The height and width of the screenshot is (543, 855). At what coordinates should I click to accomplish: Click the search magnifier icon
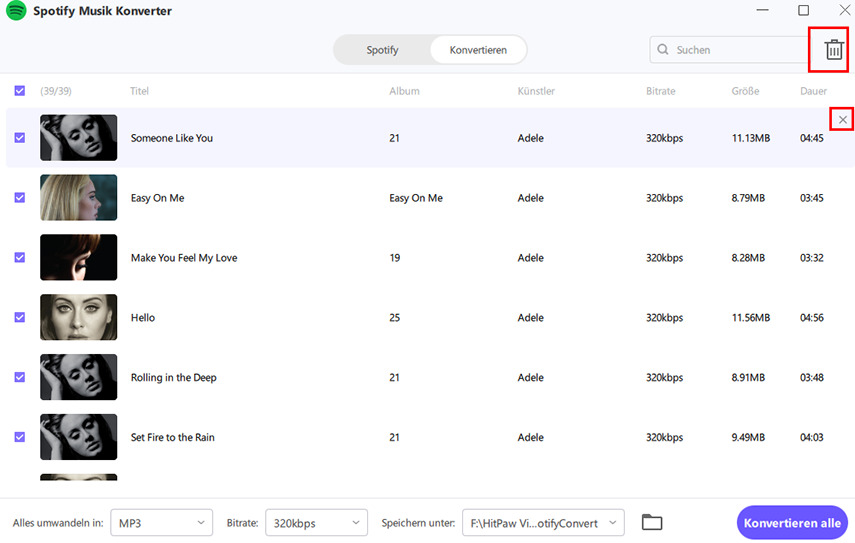(663, 50)
